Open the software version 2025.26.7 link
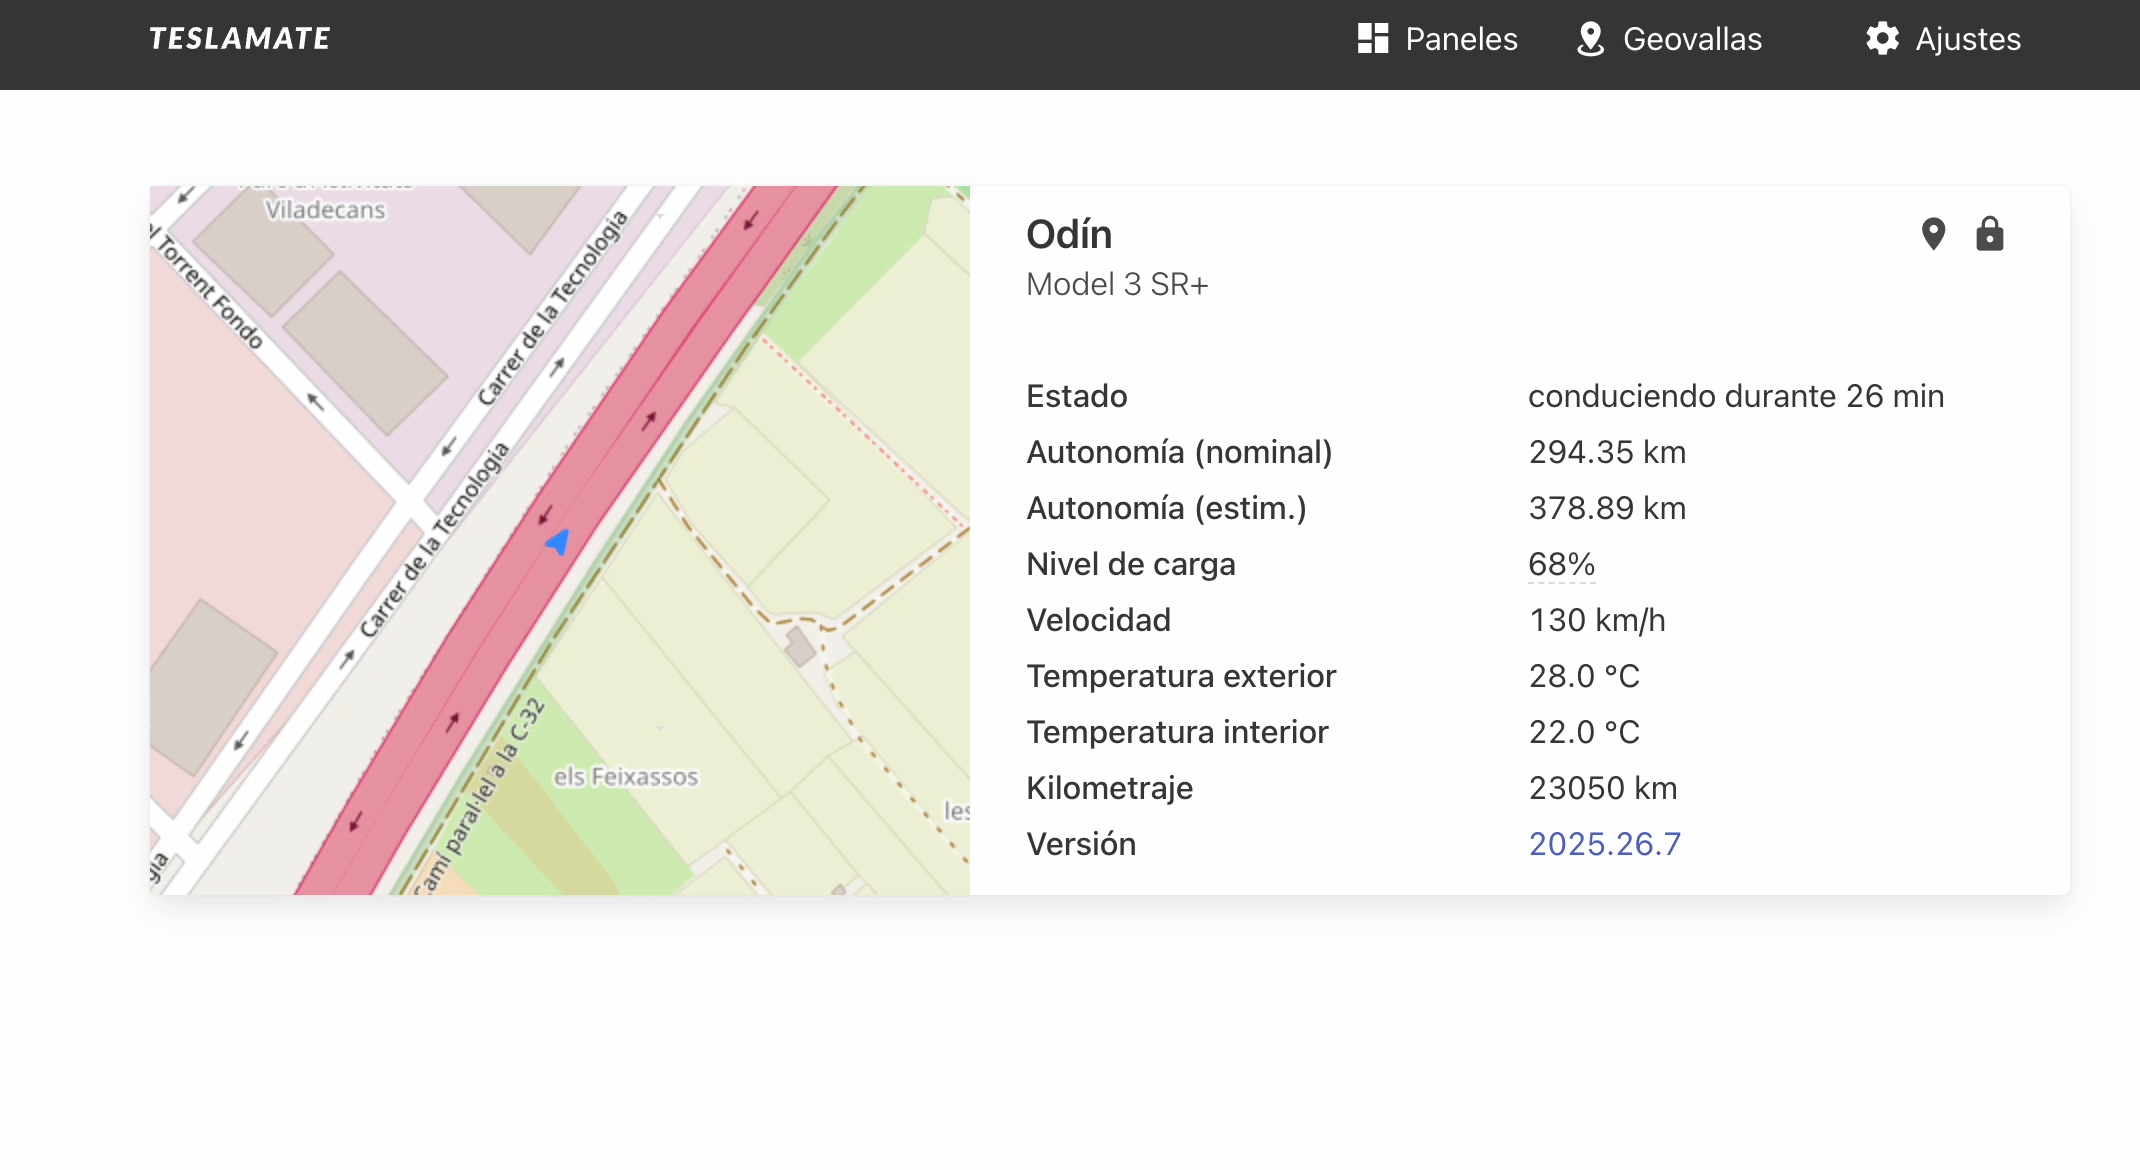Viewport: 2140px width, 1170px height. pyautogui.click(x=1605, y=844)
